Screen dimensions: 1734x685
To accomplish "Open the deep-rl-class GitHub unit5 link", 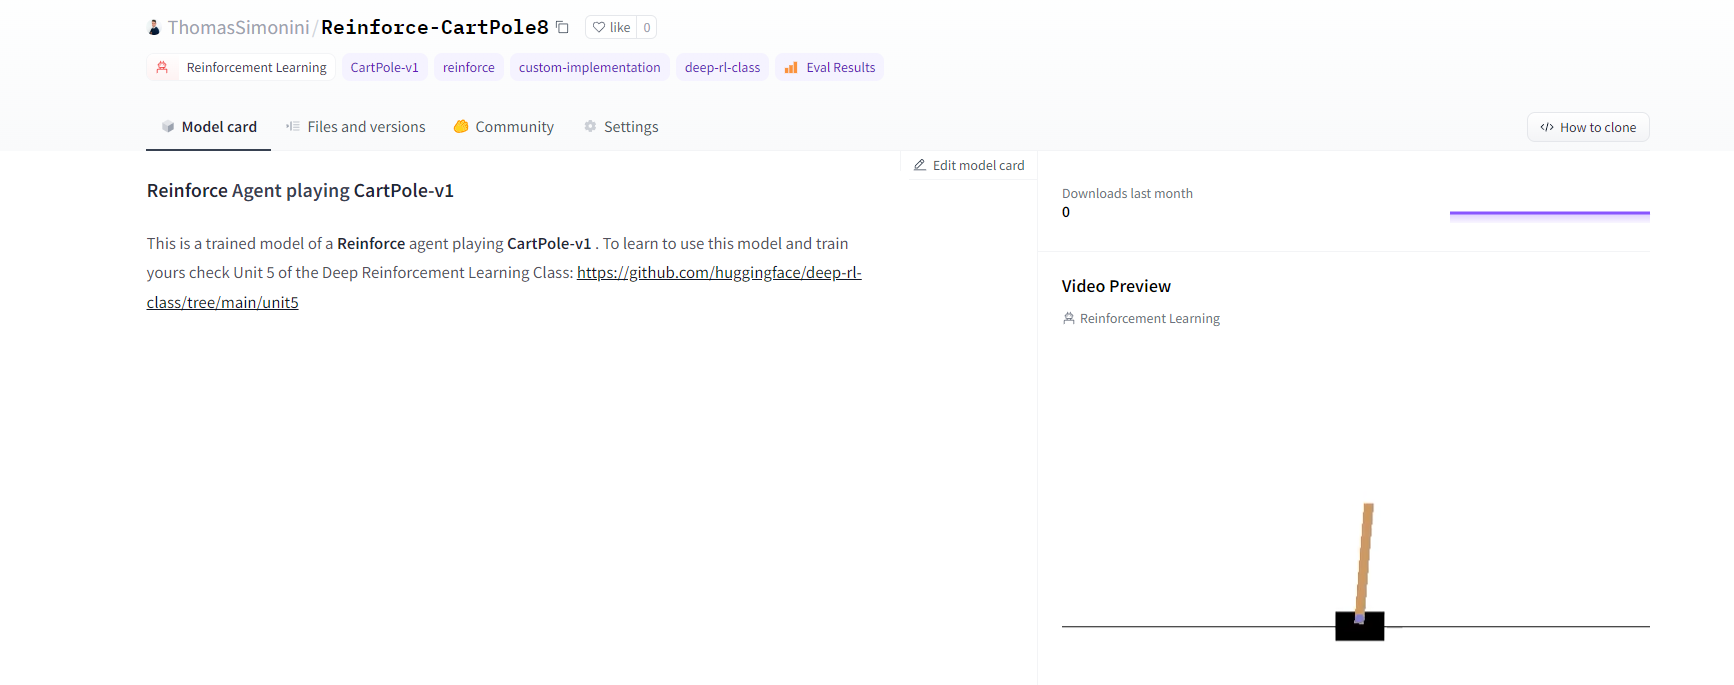I will (718, 273).
